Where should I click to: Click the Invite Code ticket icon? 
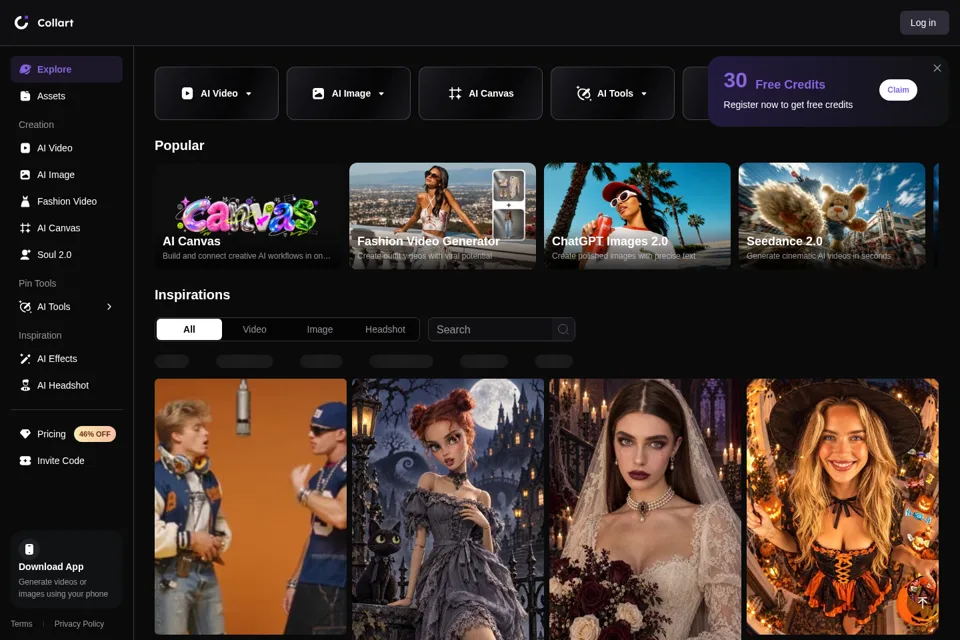point(25,461)
